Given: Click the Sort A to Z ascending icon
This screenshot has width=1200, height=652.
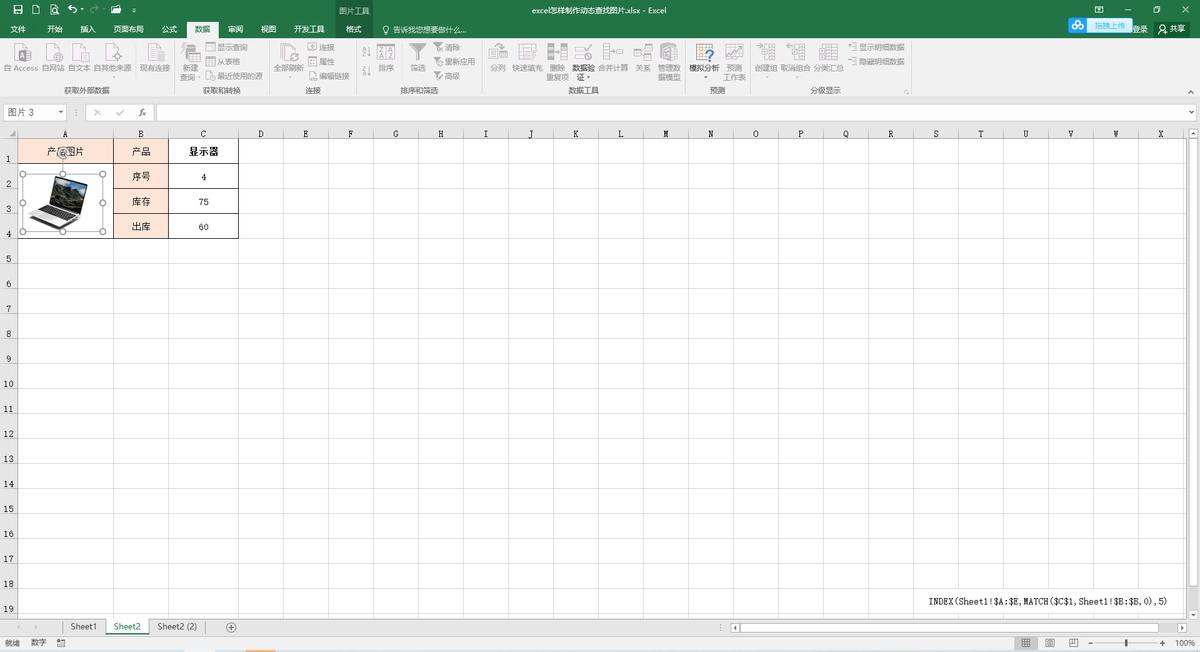Looking at the screenshot, I should [x=366, y=51].
